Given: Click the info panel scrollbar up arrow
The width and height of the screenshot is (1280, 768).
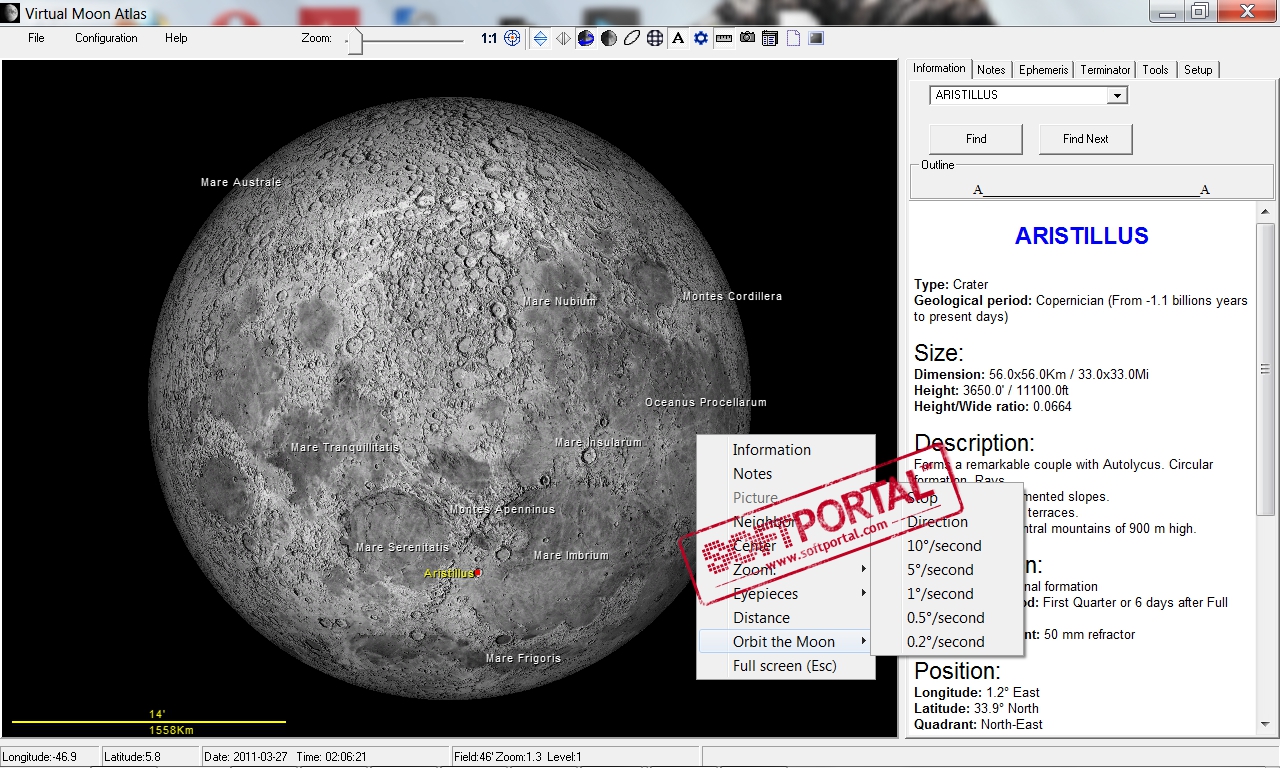Looking at the screenshot, I should (x=1266, y=212).
